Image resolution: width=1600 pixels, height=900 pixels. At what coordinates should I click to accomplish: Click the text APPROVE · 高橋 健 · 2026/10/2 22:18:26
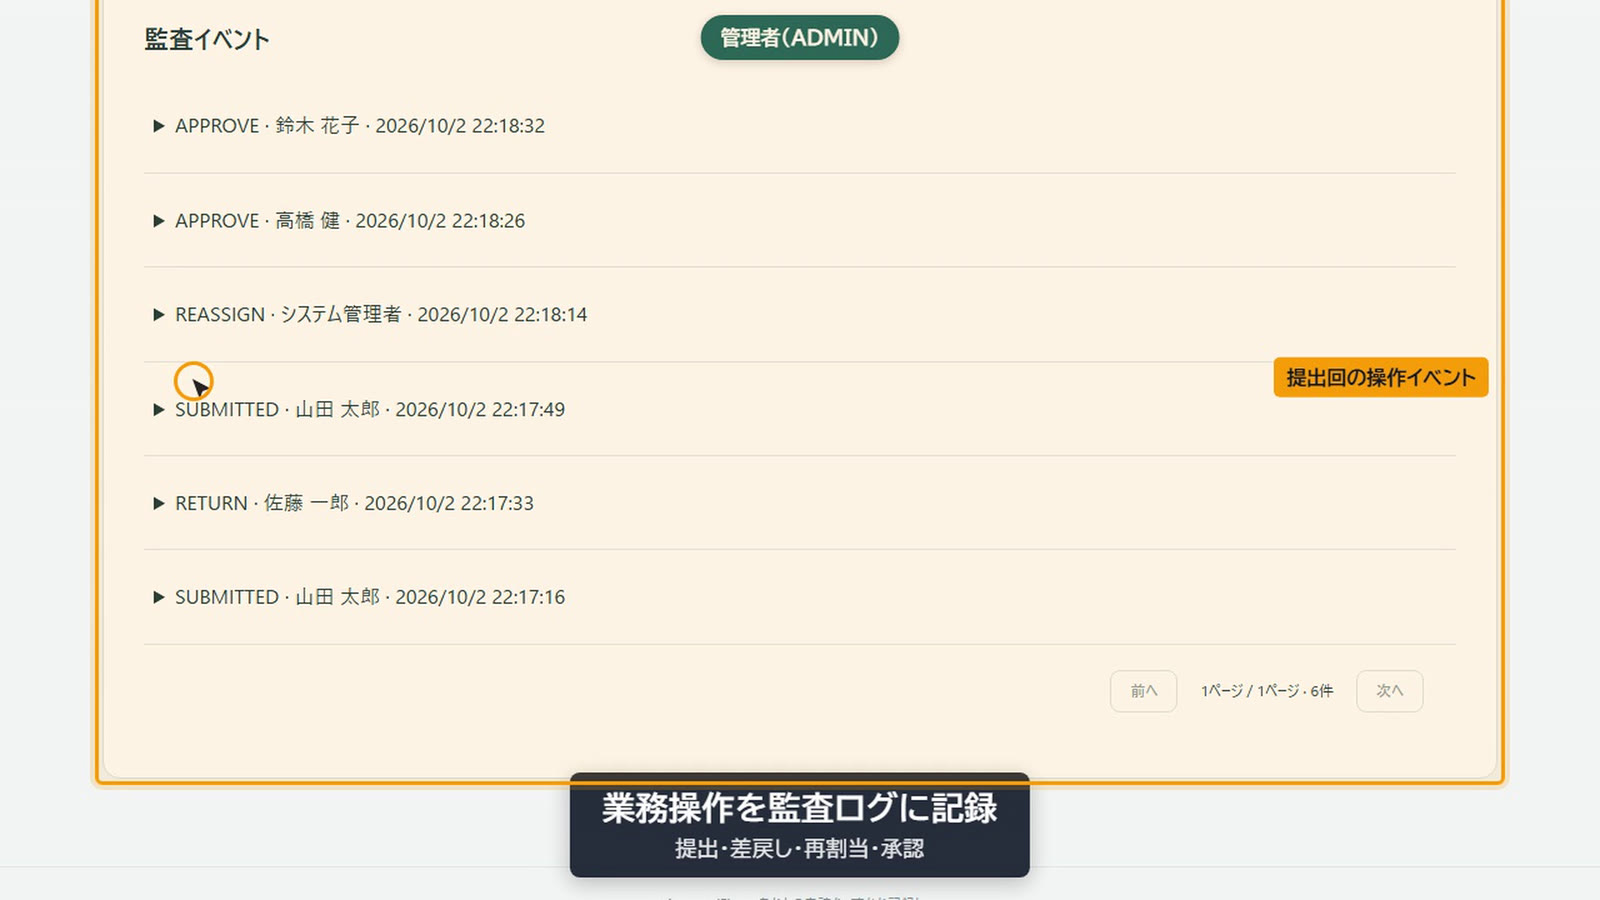click(x=350, y=221)
